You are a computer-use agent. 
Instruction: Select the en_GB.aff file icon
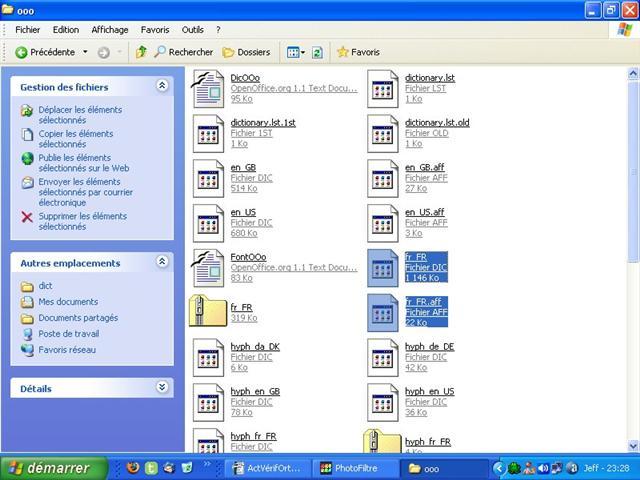click(382, 178)
